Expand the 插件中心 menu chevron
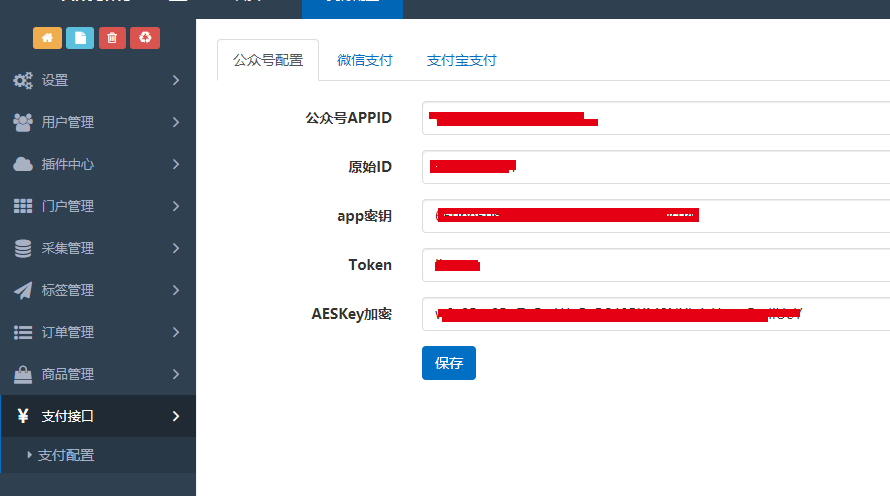890x496 pixels. pos(176,164)
